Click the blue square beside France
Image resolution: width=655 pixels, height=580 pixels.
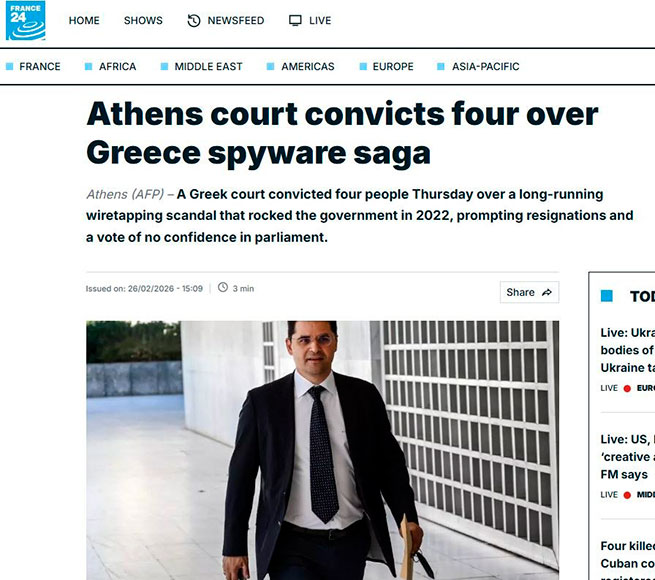pos(10,66)
